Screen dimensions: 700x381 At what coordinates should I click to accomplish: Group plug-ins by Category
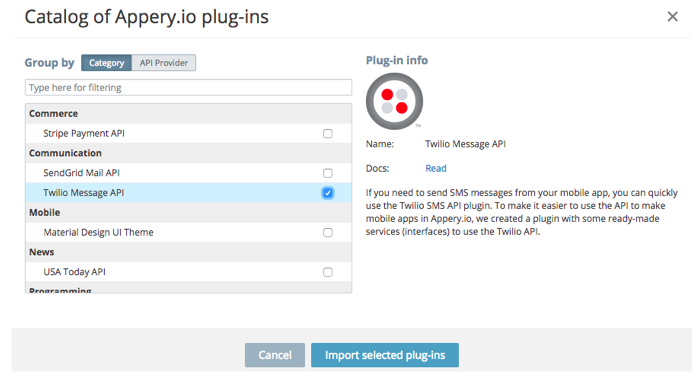coord(106,63)
